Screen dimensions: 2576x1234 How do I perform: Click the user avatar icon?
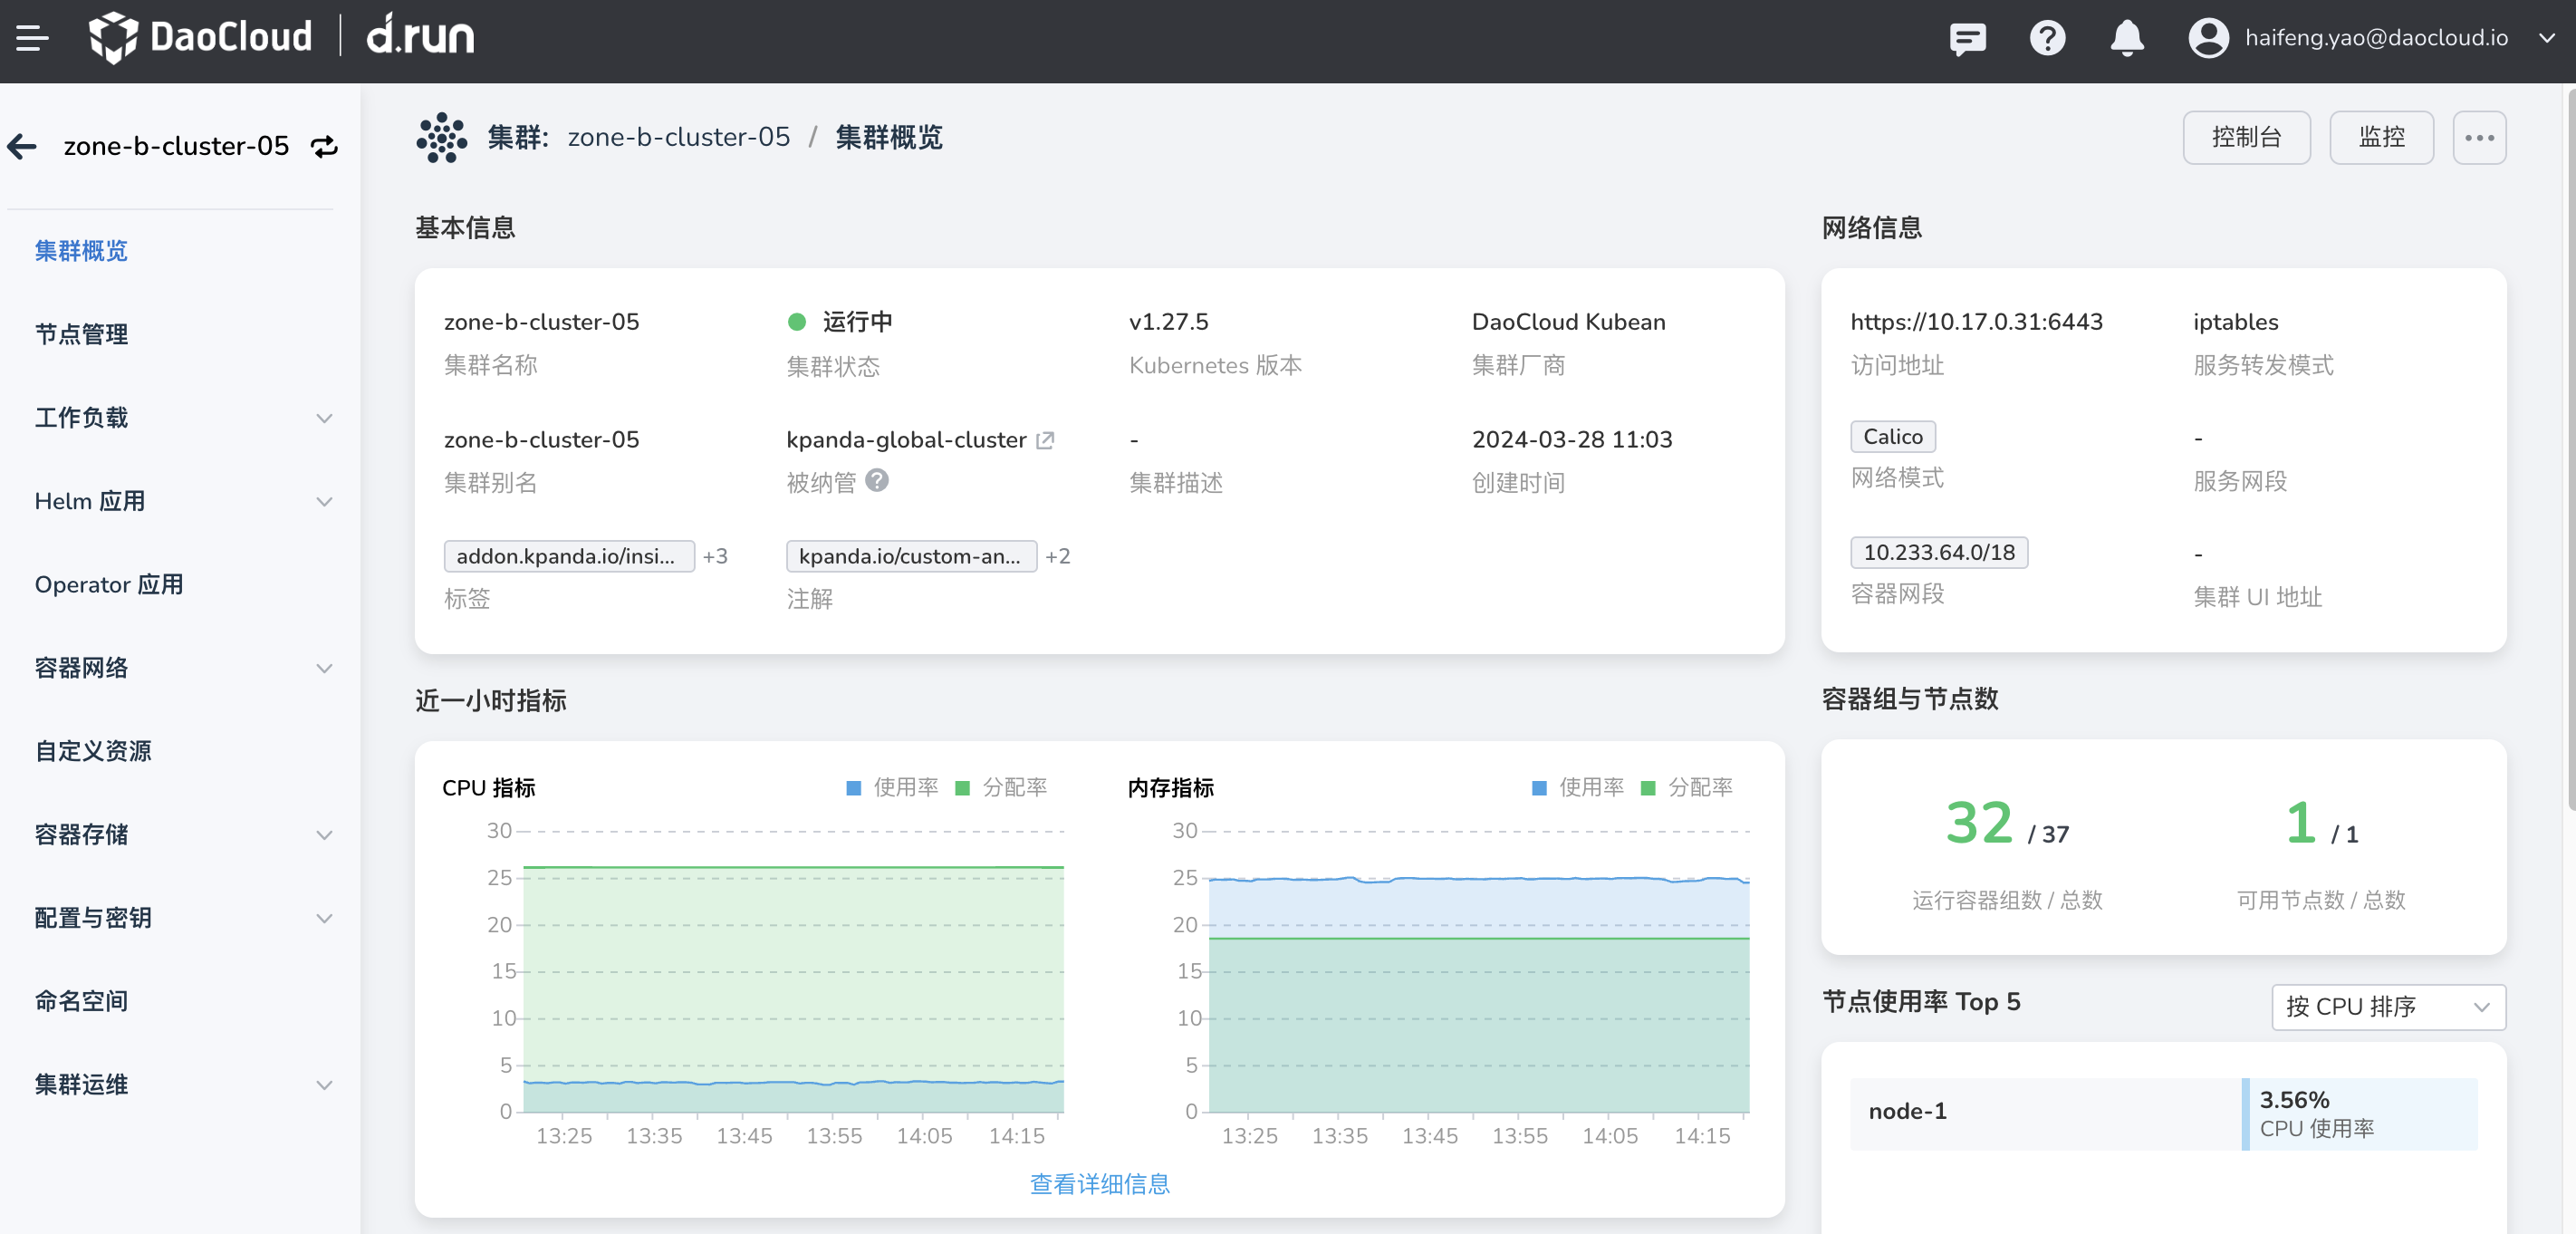click(x=2208, y=38)
